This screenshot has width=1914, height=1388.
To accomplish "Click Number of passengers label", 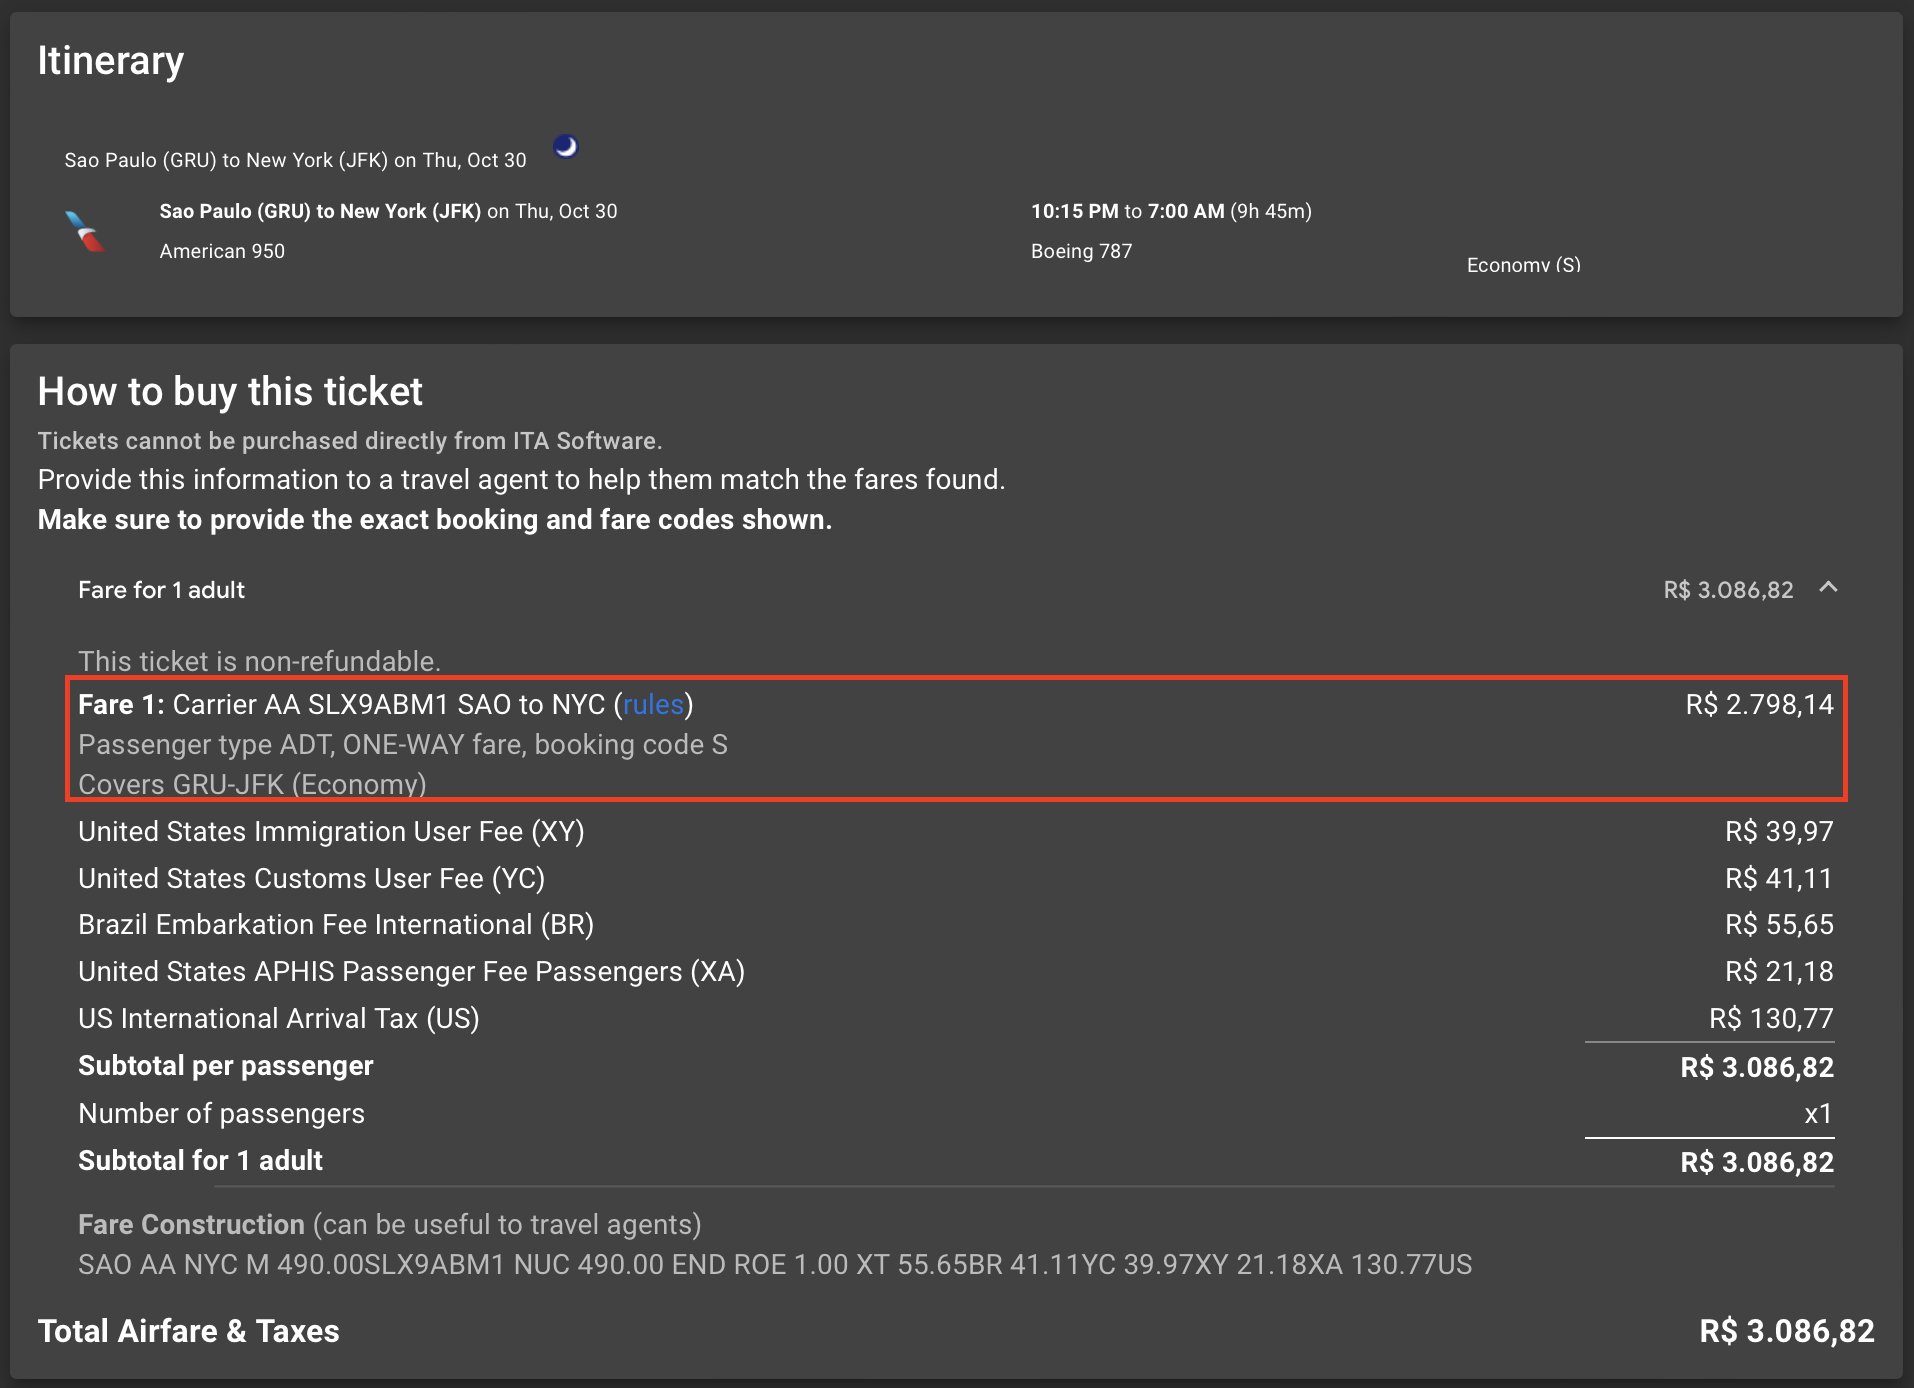I will click(221, 1113).
